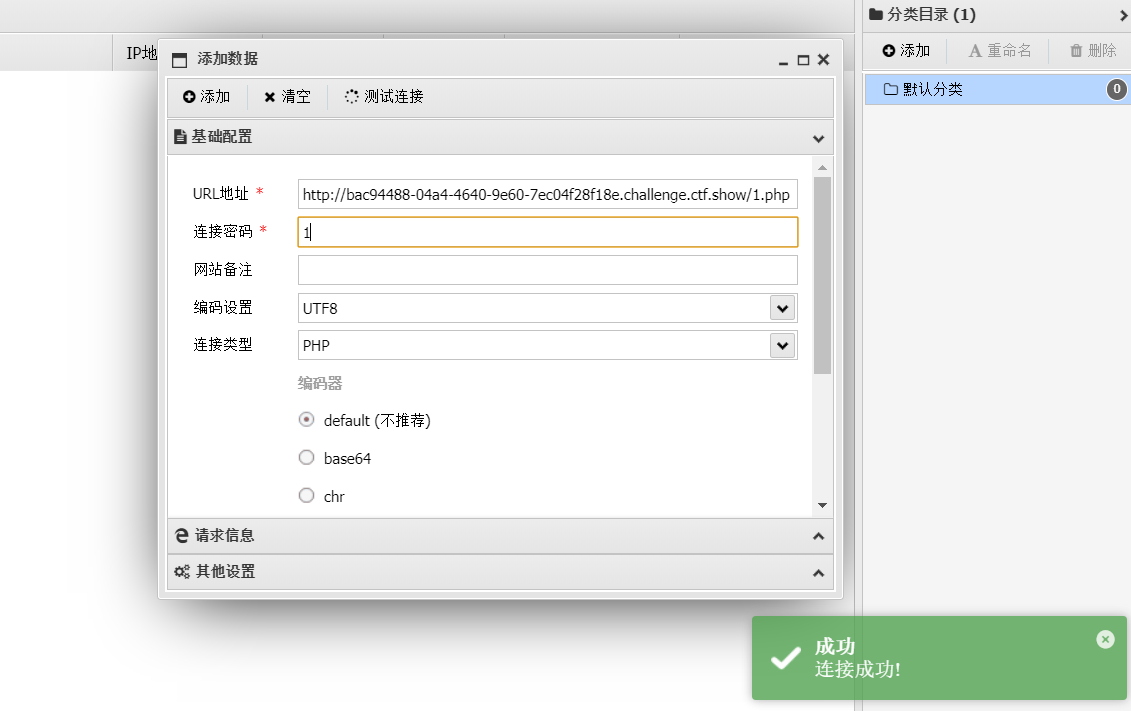
Task: Click the vertical scrollbar thumb in the dialog
Action: tap(822, 275)
